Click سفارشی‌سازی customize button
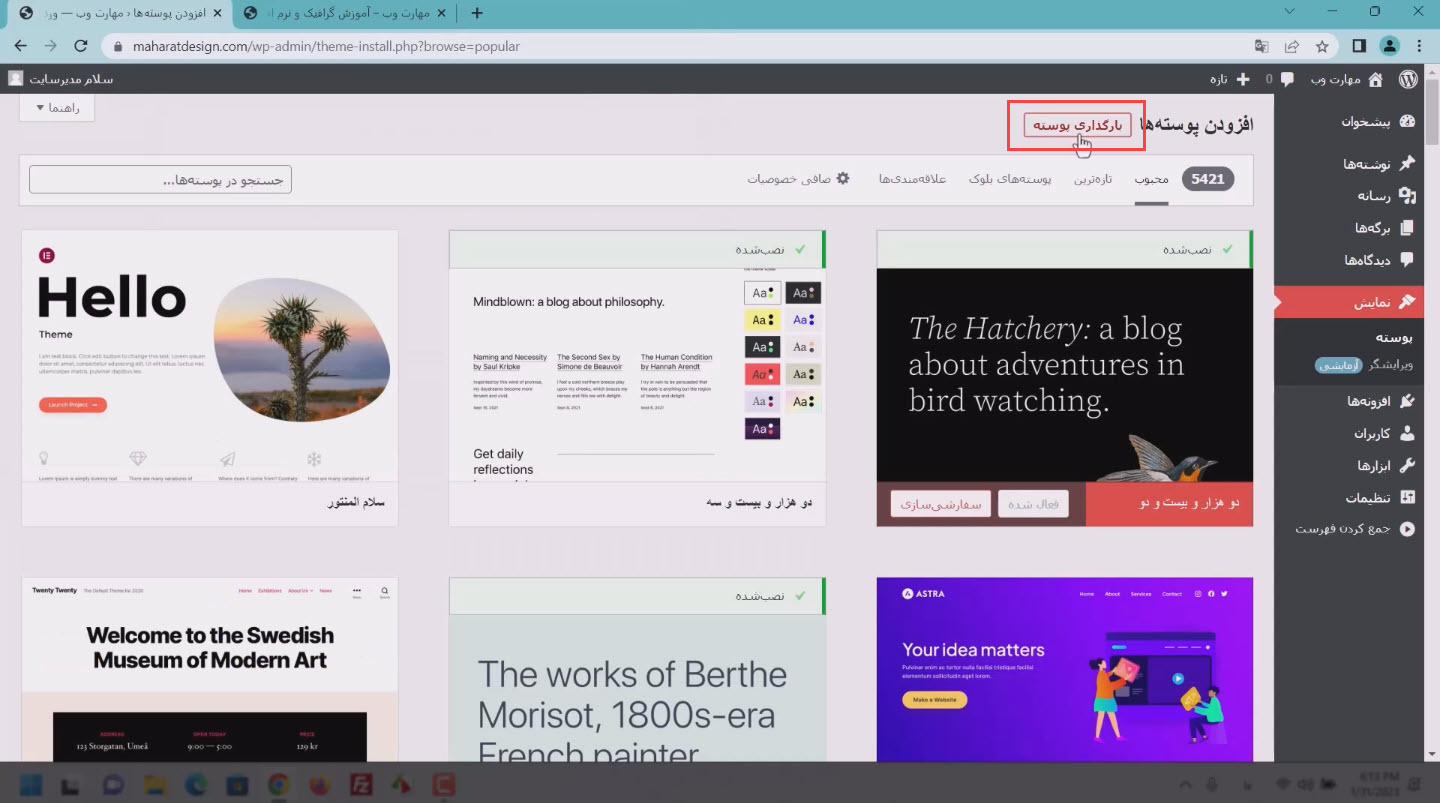This screenshot has width=1440, height=803. tap(941, 504)
